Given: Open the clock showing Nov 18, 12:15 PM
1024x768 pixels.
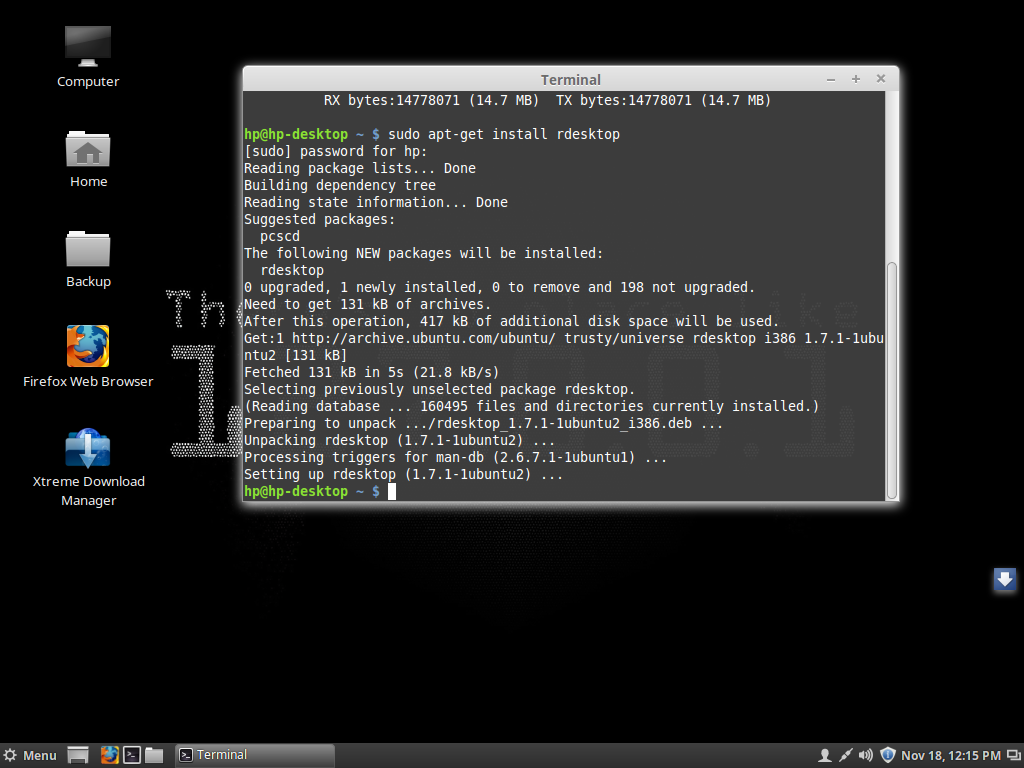Looking at the screenshot, I should (x=948, y=754).
